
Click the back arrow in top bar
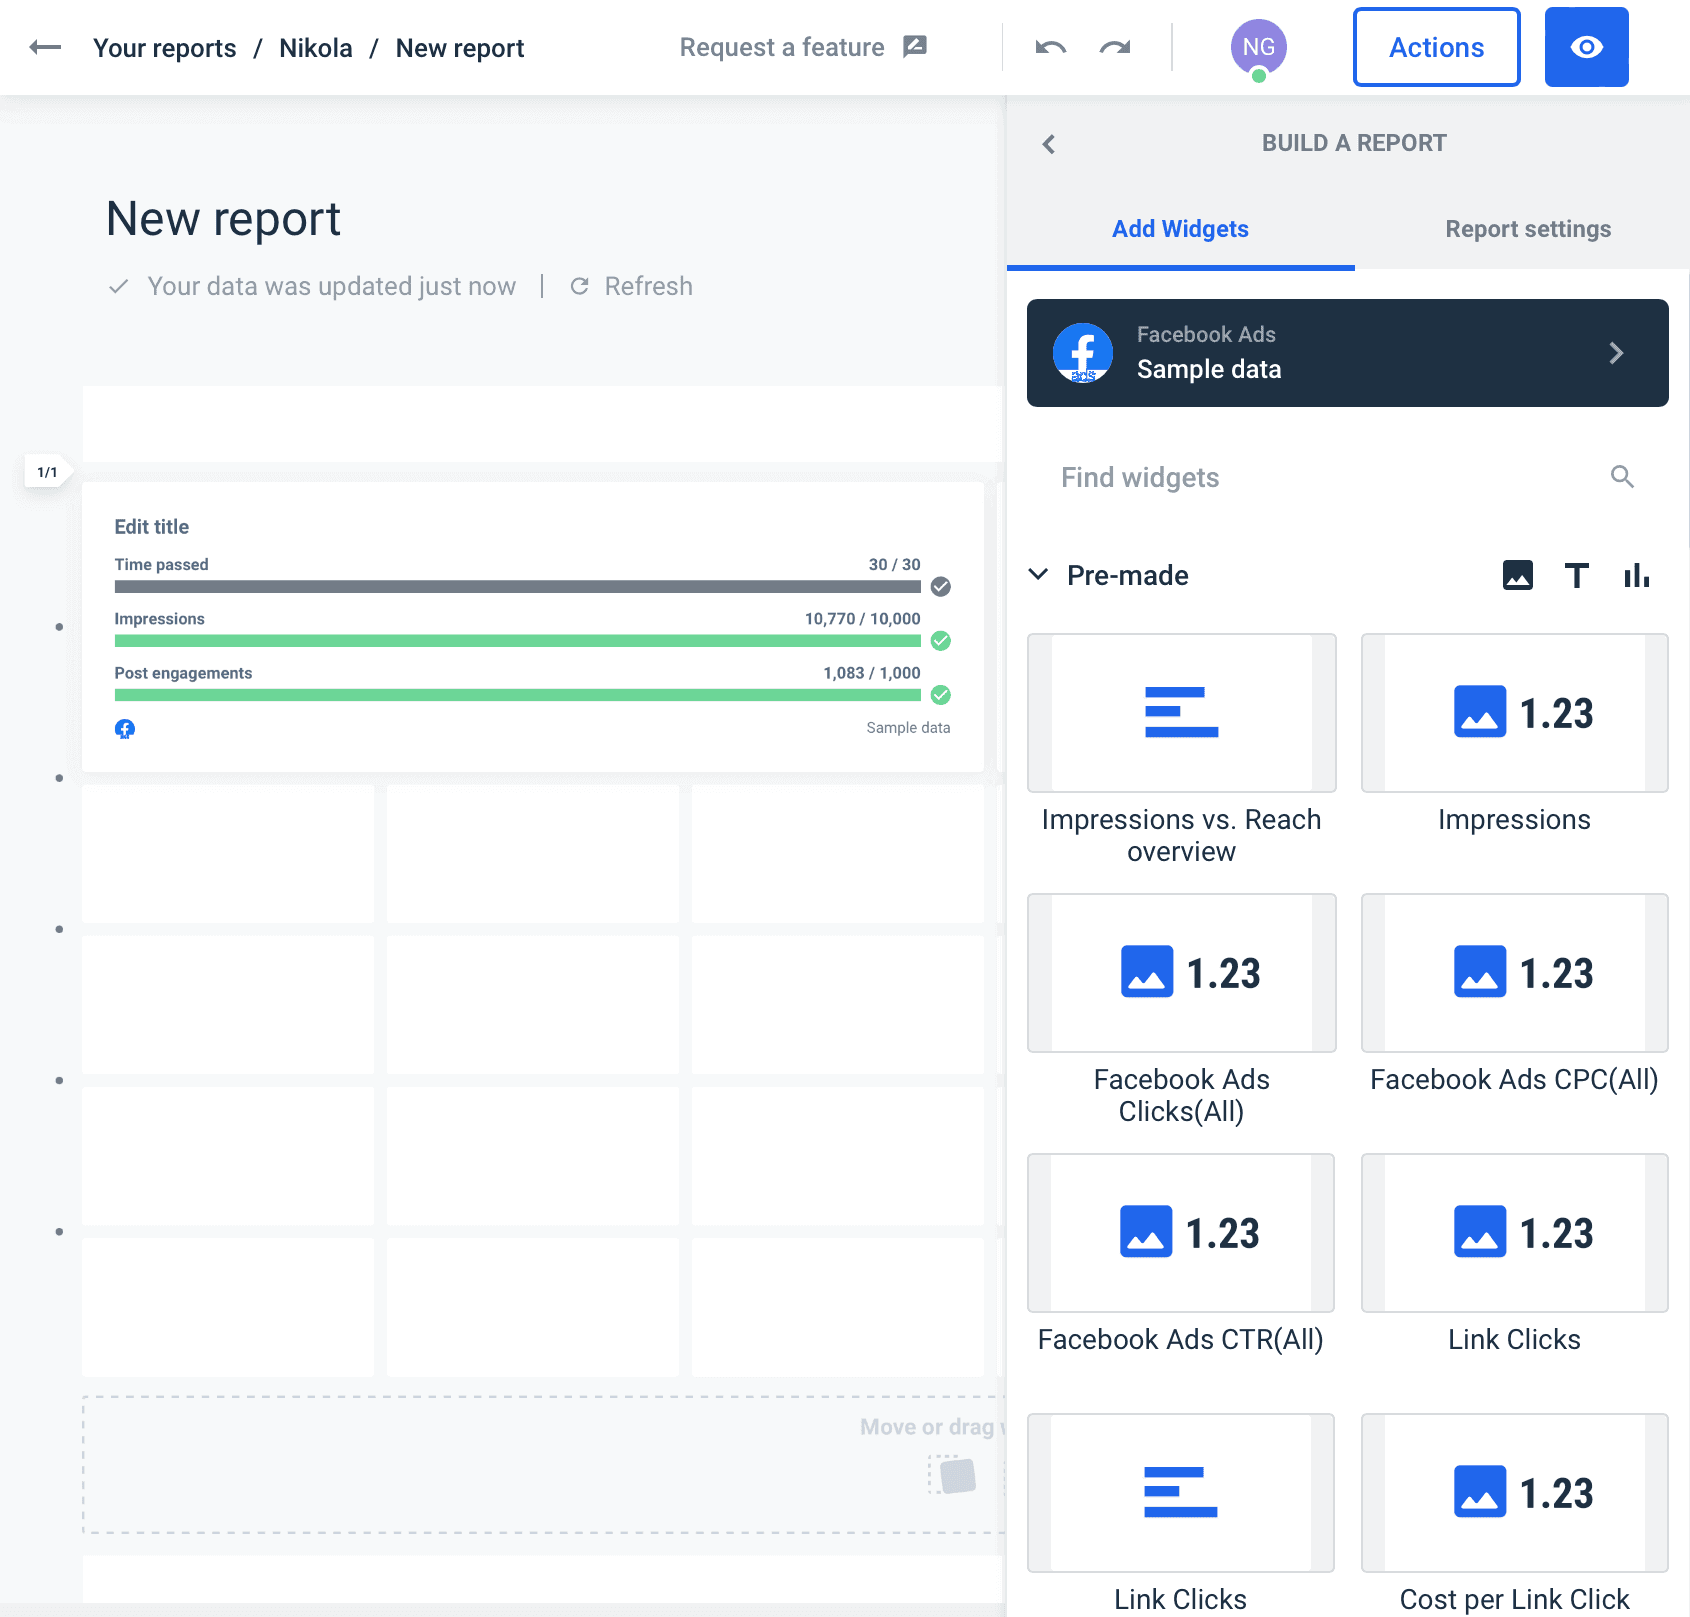click(45, 47)
